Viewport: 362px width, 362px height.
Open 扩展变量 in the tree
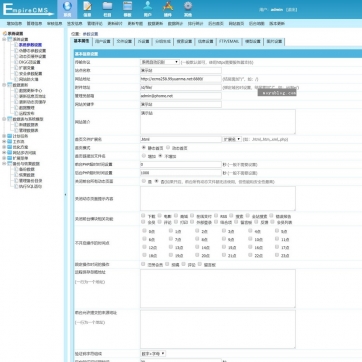click(26, 68)
